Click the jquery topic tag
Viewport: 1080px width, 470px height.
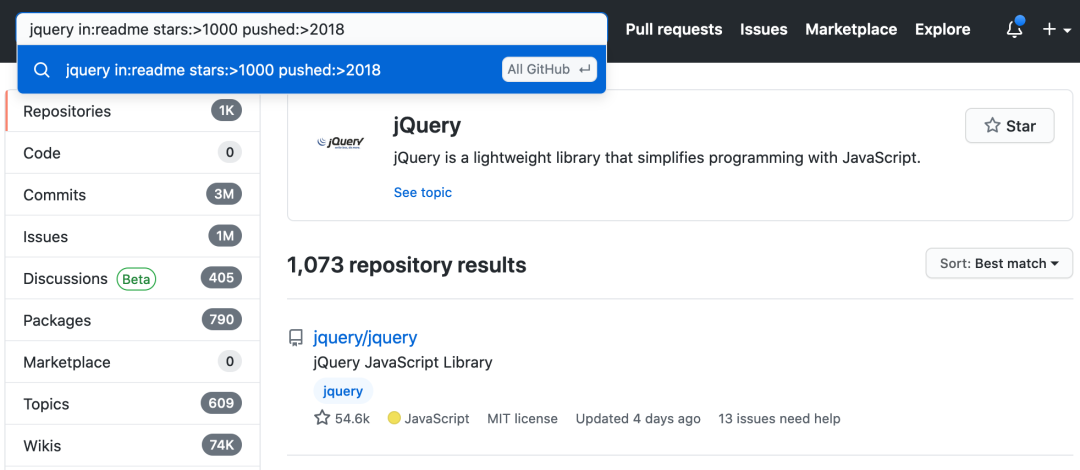click(343, 391)
